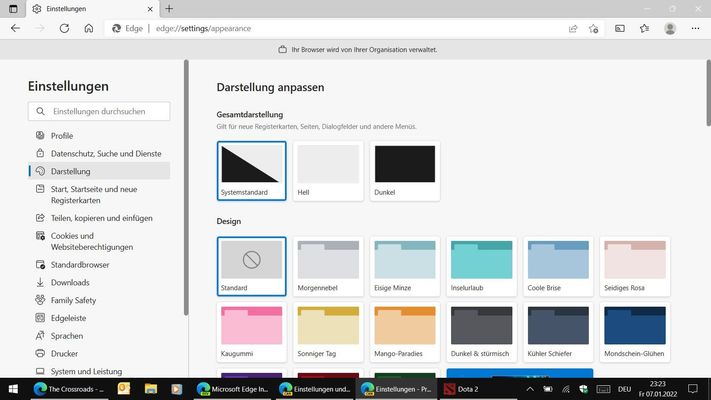Image resolution: width=711 pixels, height=400 pixels.
Task: Open notification center icon
Action: click(693, 389)
